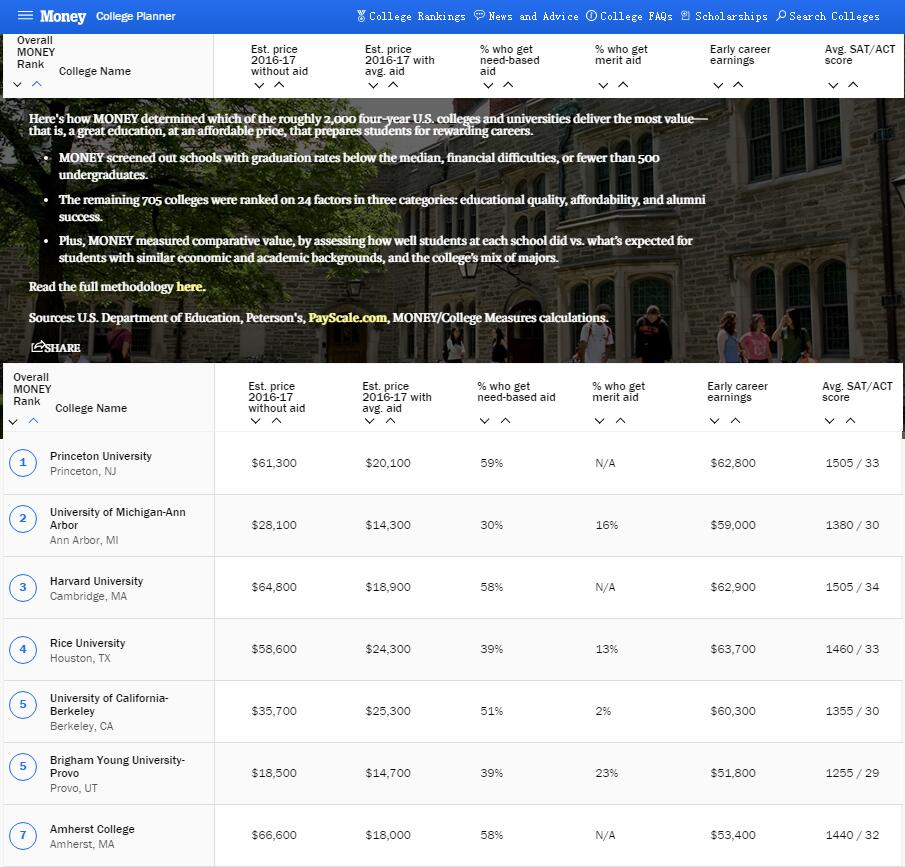Sort merit aid ascending in sticky header

tap(623, 85)
